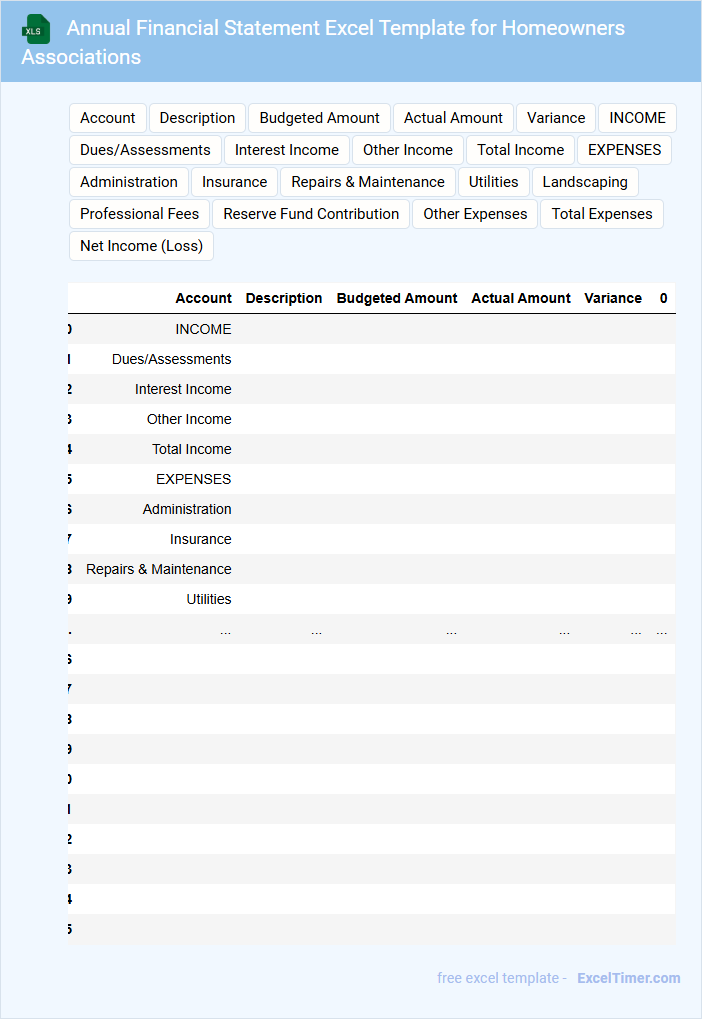Click the Administration cell in the table
Image resolution: width=702 pixels, height=1019 pixels.
click(x=187, y=509)
